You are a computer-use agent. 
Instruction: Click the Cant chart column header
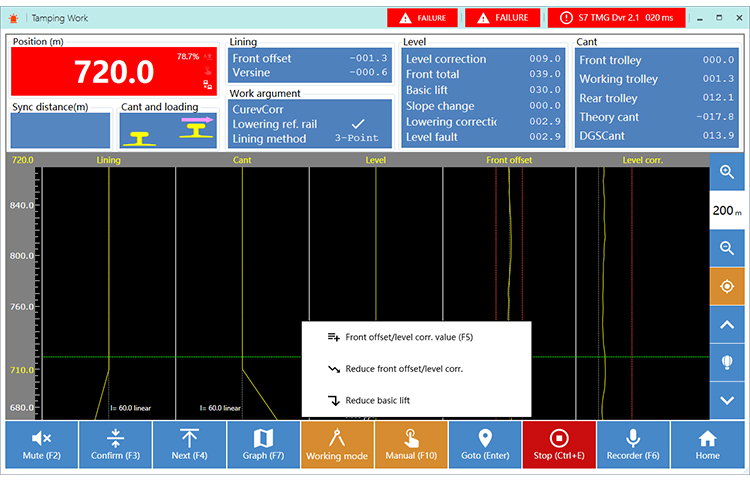click(x=242, y=160)
